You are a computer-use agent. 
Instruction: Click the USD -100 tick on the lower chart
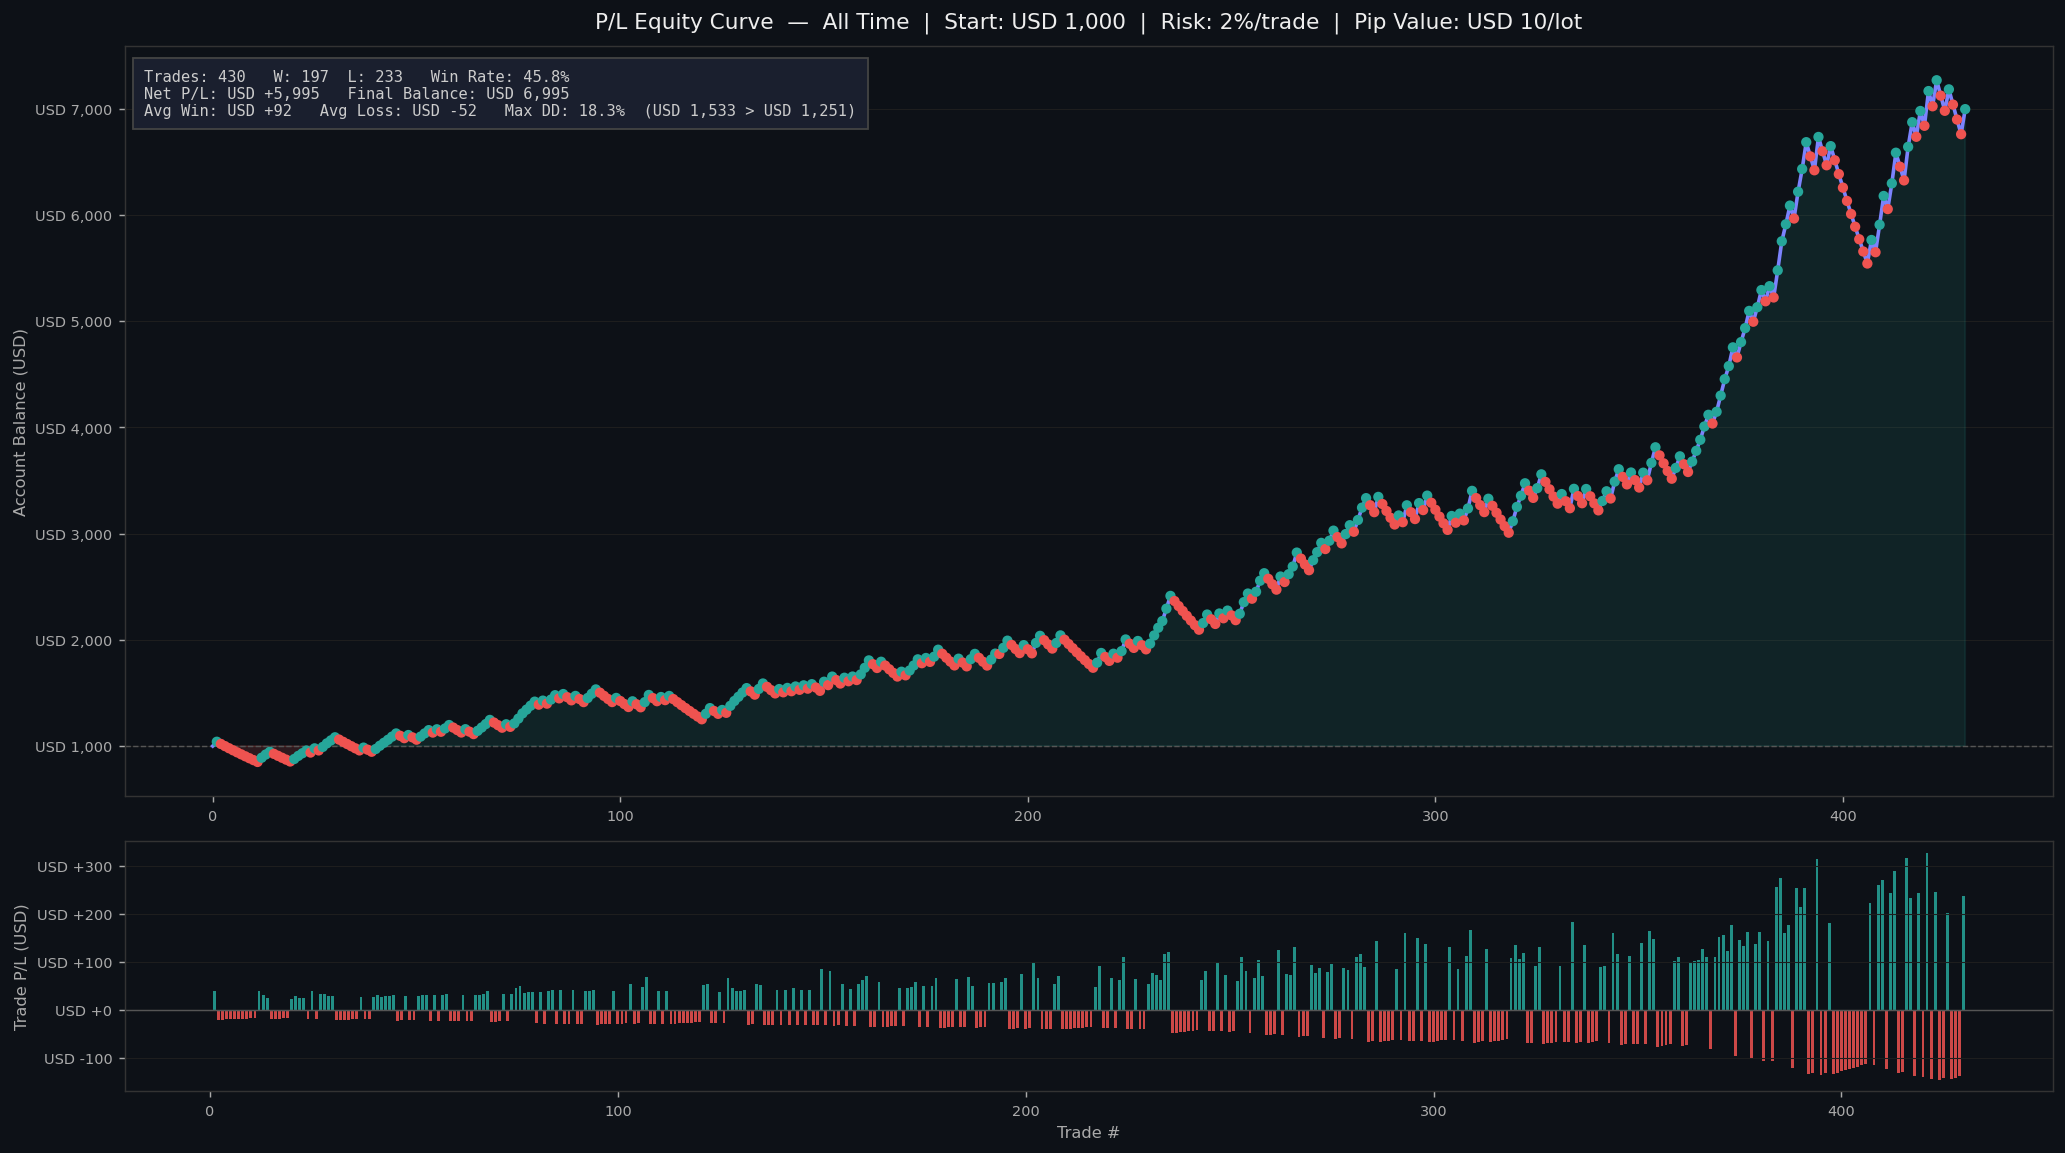click(78, 1059)
